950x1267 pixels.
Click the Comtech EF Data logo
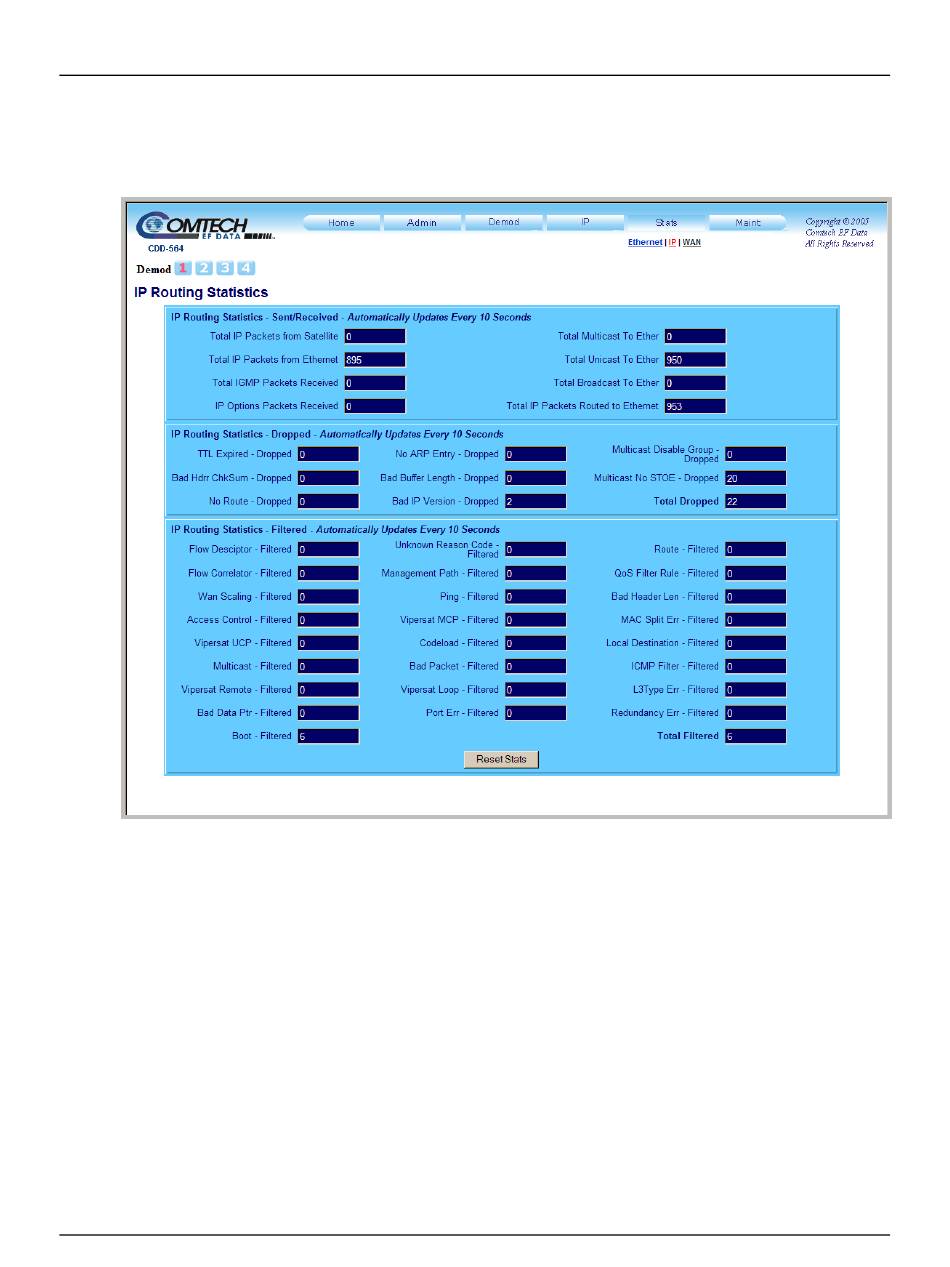[x=204, y=225]
